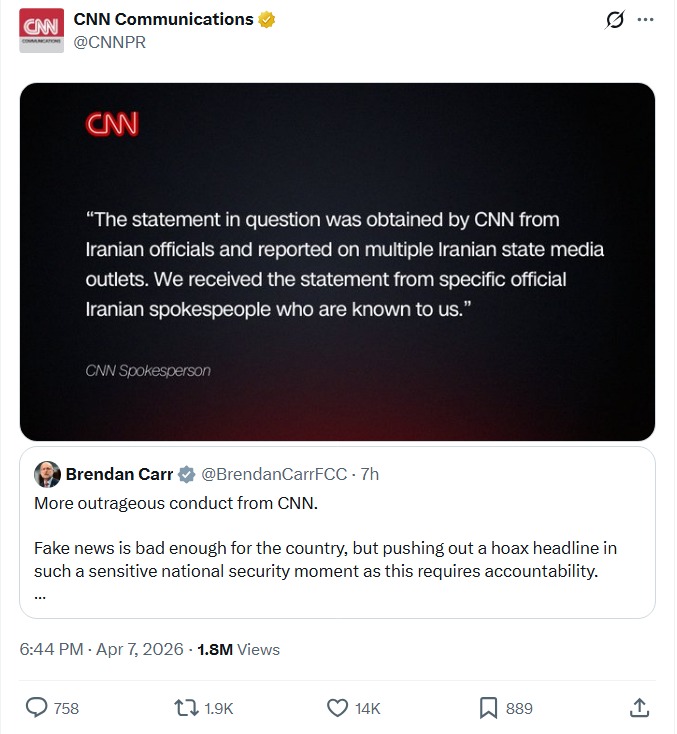The image size is (677, 734).
Task: View the 1.8M Views analytics
Action: click(238, 649)
